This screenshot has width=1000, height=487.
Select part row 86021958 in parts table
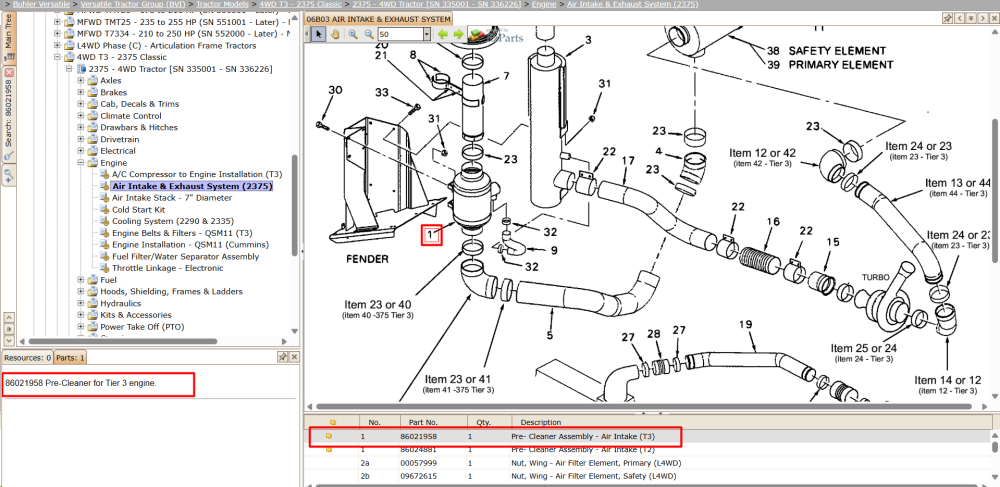(x=647, y=437)
